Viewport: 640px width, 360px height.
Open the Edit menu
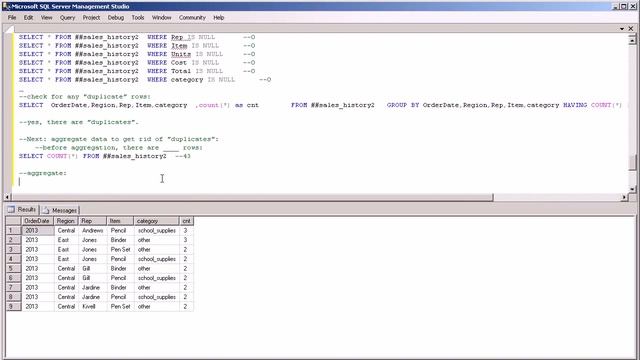[28, 18]
